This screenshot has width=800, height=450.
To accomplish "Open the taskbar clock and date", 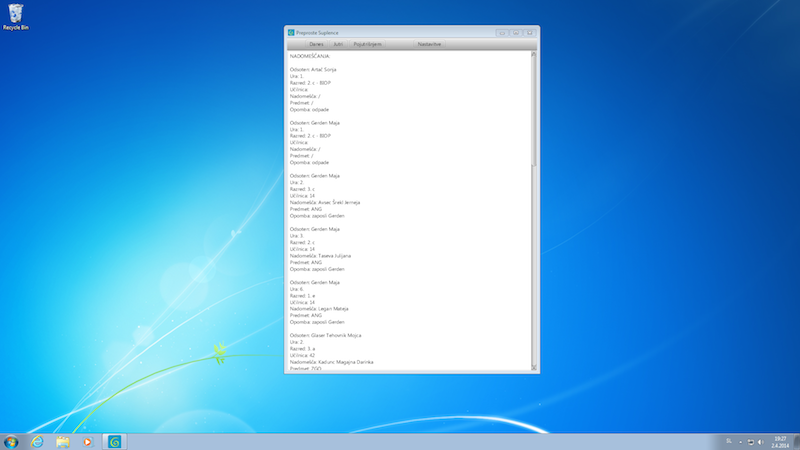I will coord(780,441).
